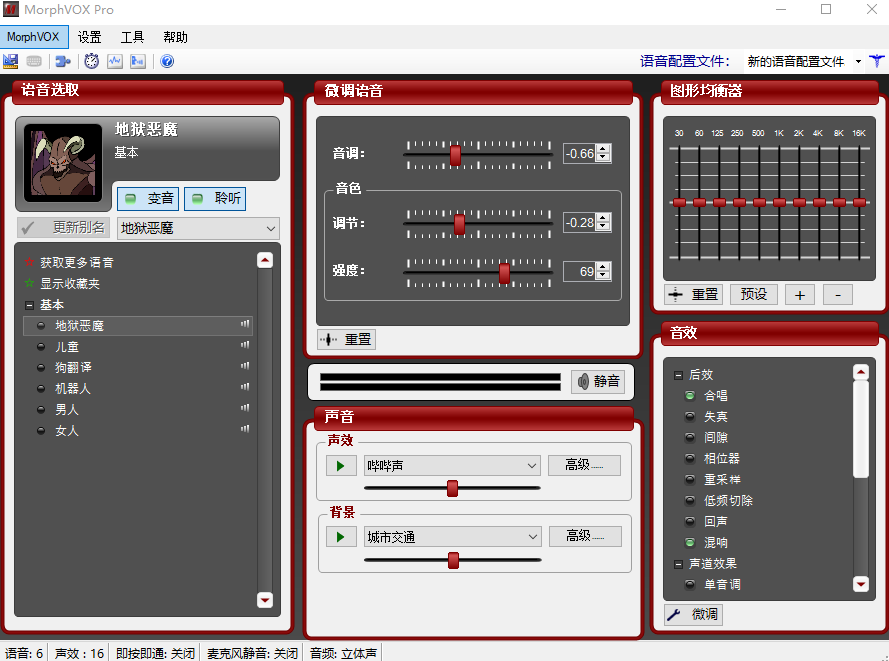Play the 城市交通 background sound

(x=341, y=537)
